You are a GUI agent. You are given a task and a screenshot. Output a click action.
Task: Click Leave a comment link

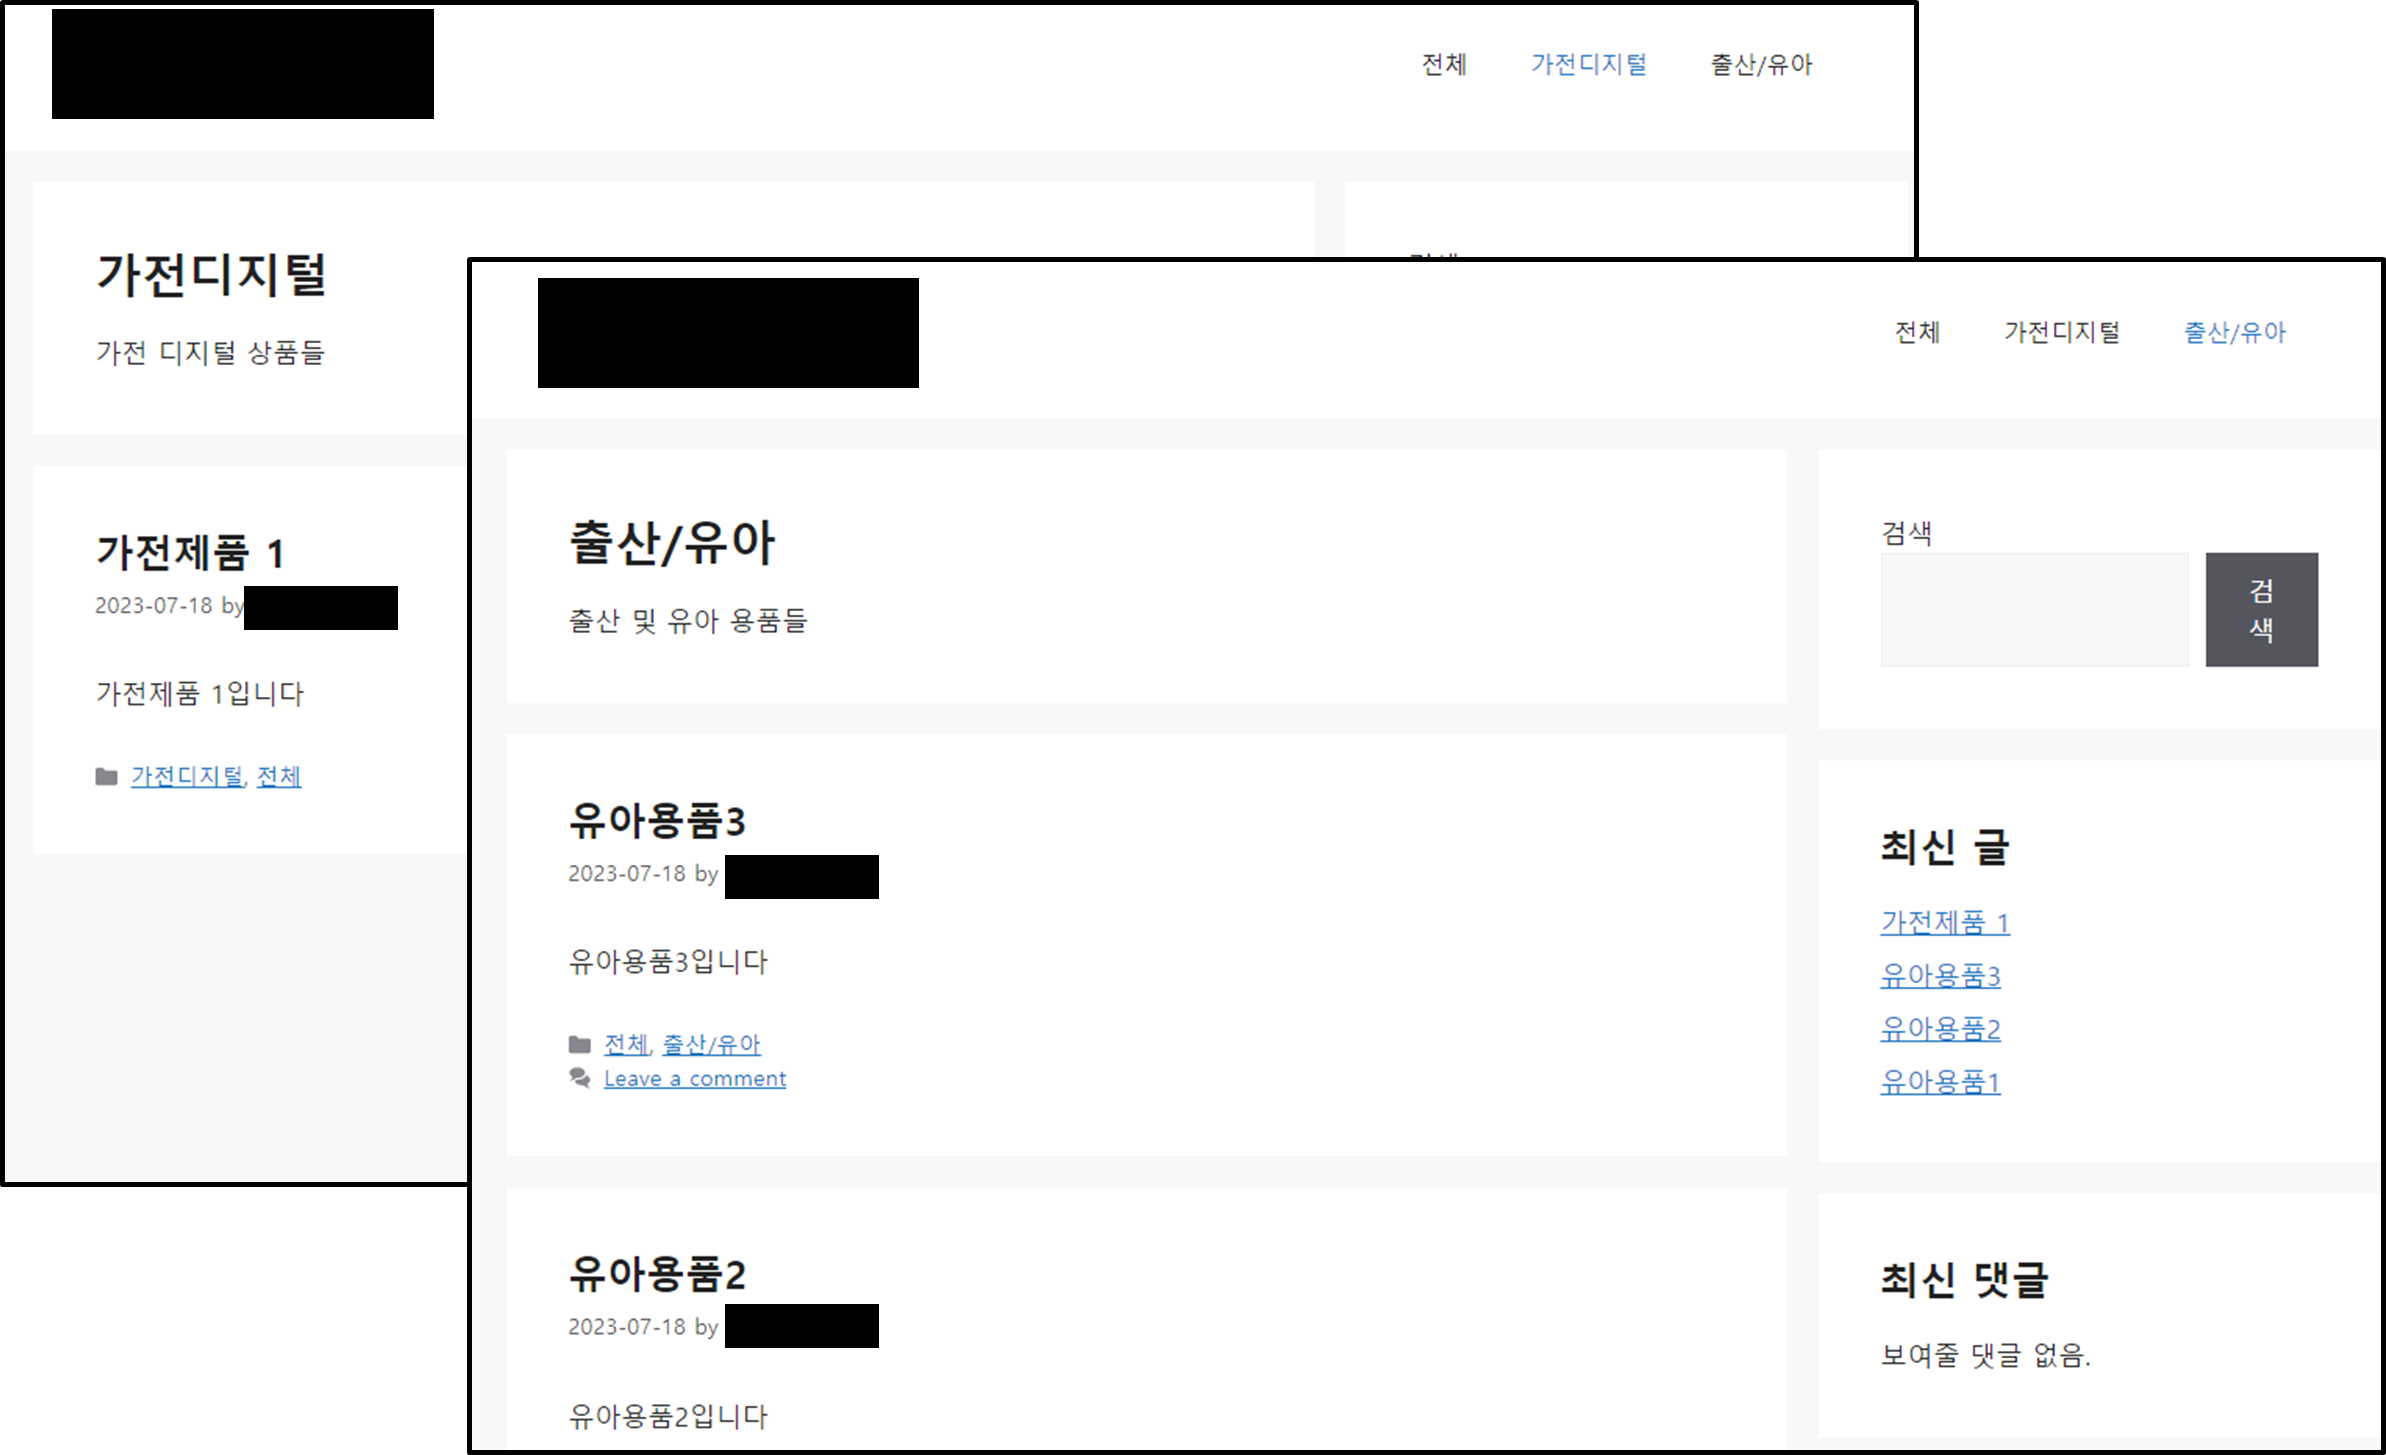coord(694,1079)
